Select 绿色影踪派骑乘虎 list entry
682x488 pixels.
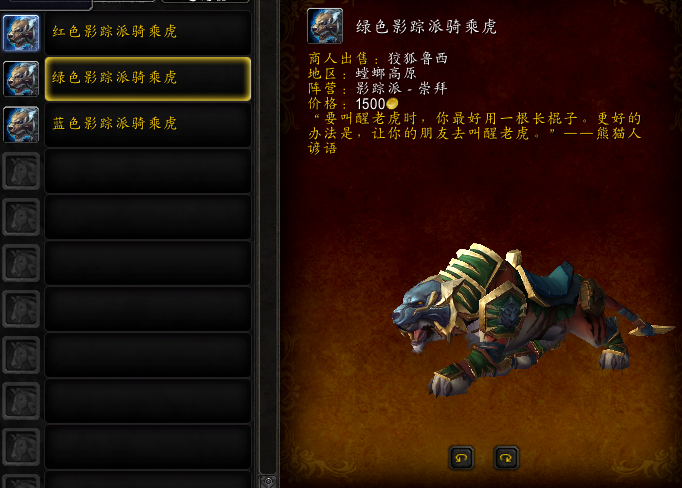[148, 79]
